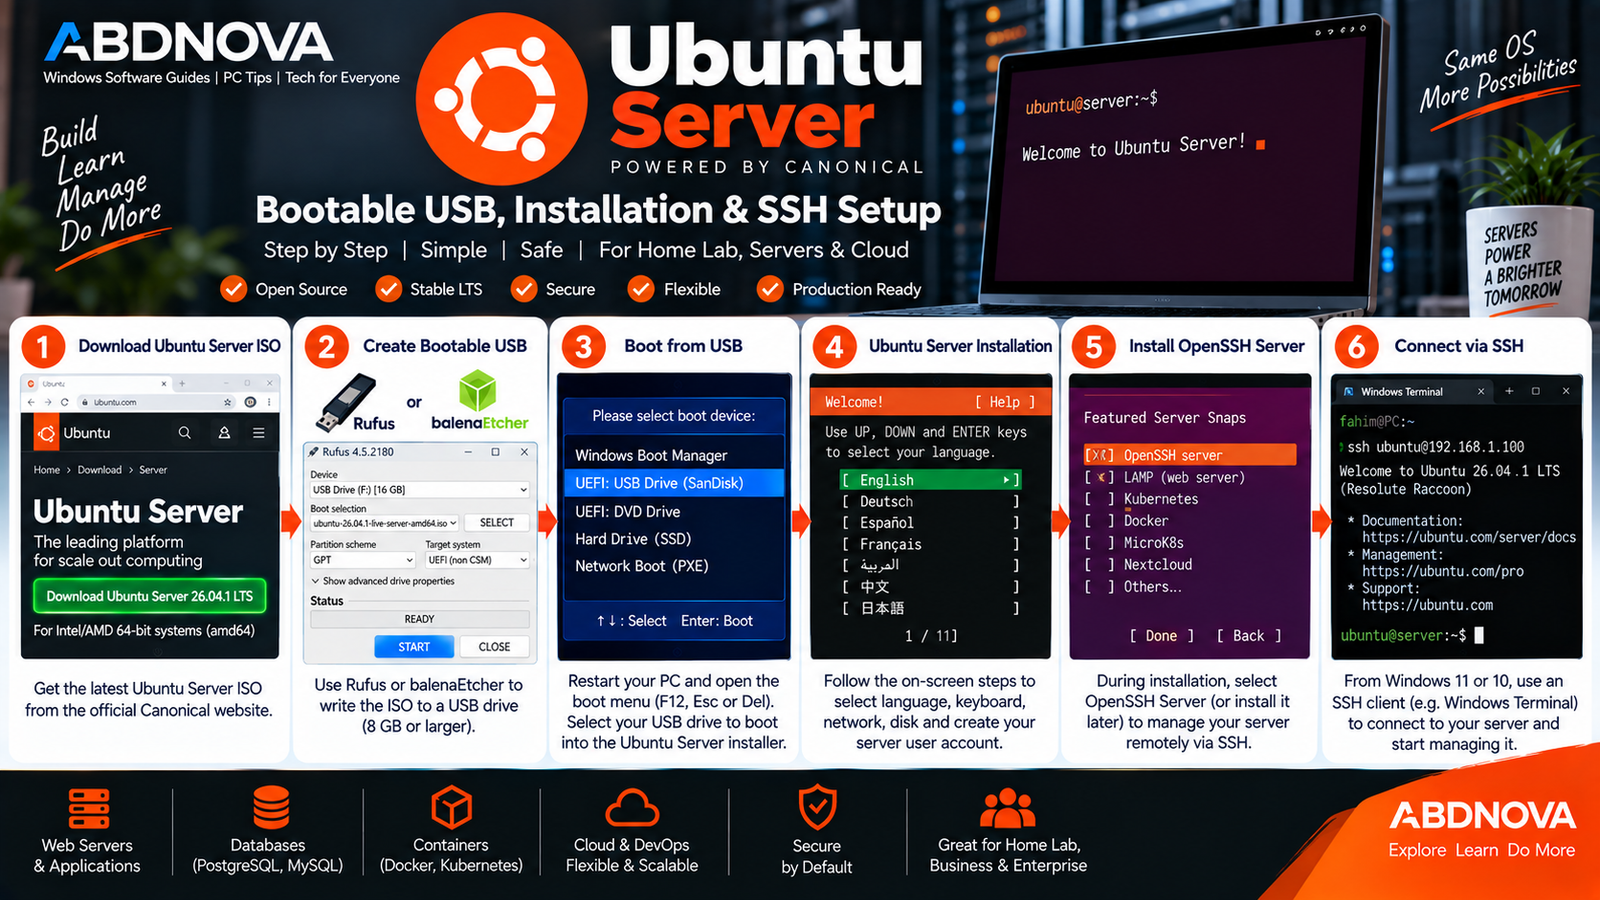This screenshot has height=900, width=1600.
Task: Click the Web Servers rack icon
Action: point(89,808)
